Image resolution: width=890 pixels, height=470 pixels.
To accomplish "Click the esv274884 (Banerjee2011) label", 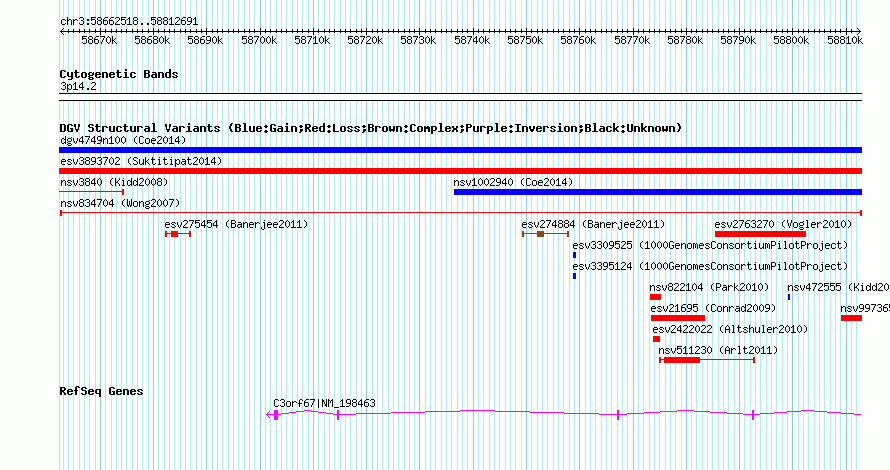I will pos(593,224).
